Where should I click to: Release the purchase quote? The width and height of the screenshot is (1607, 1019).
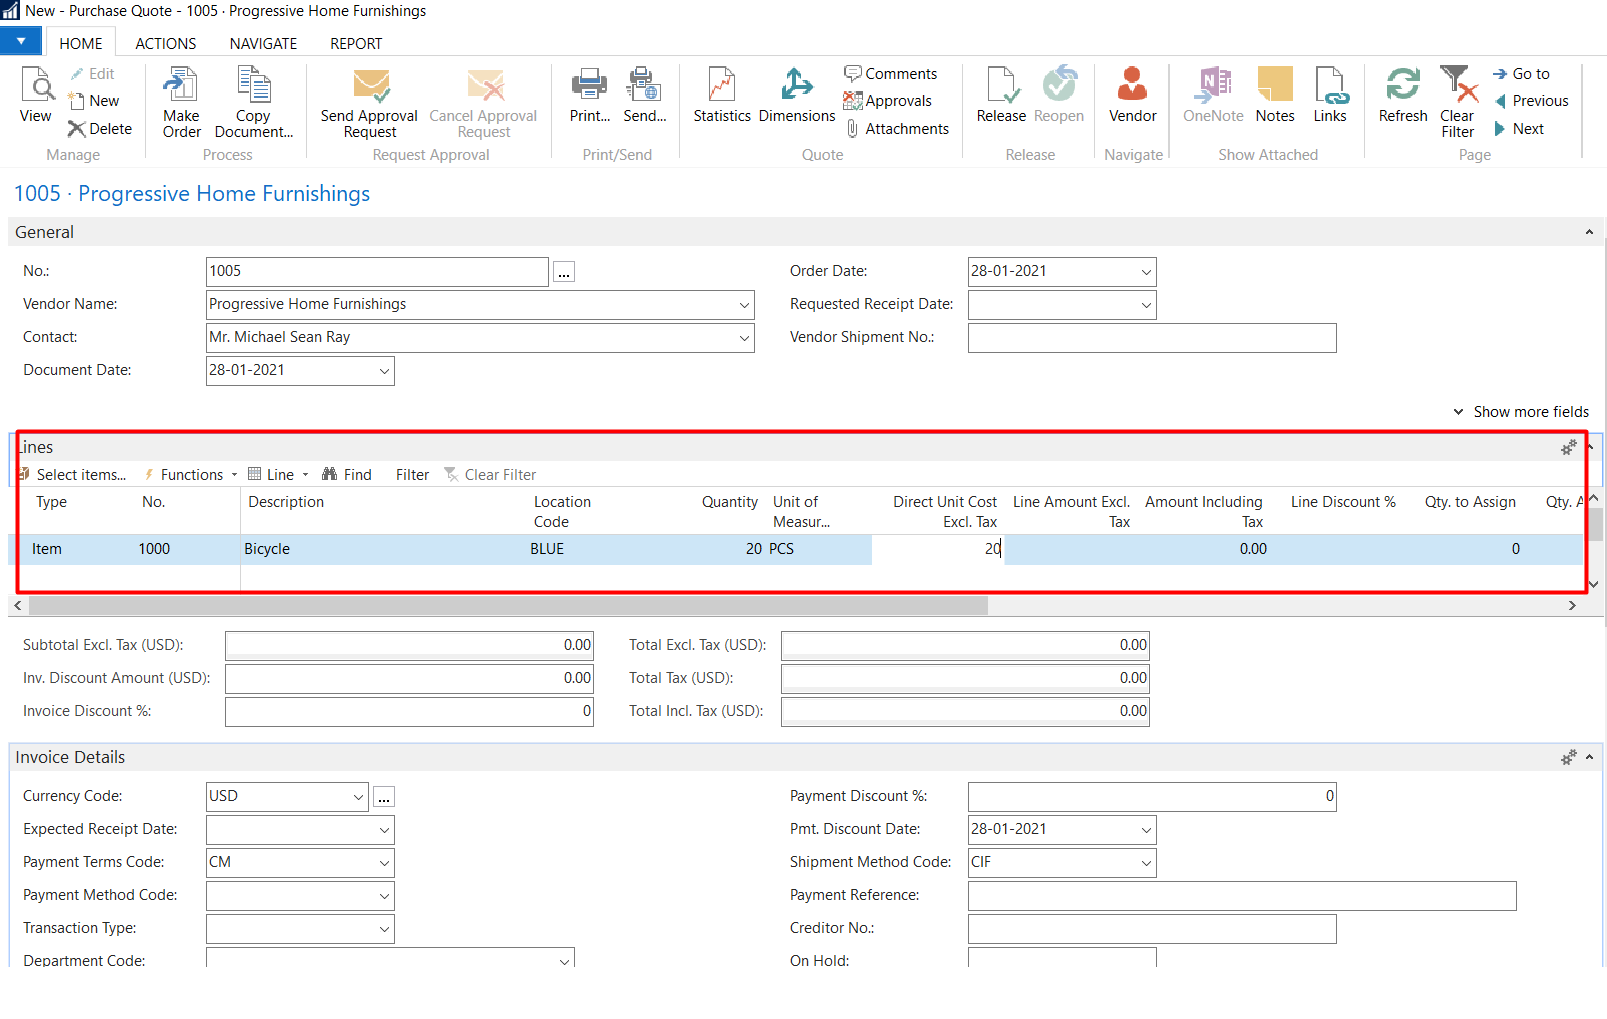coord(1001,95)
